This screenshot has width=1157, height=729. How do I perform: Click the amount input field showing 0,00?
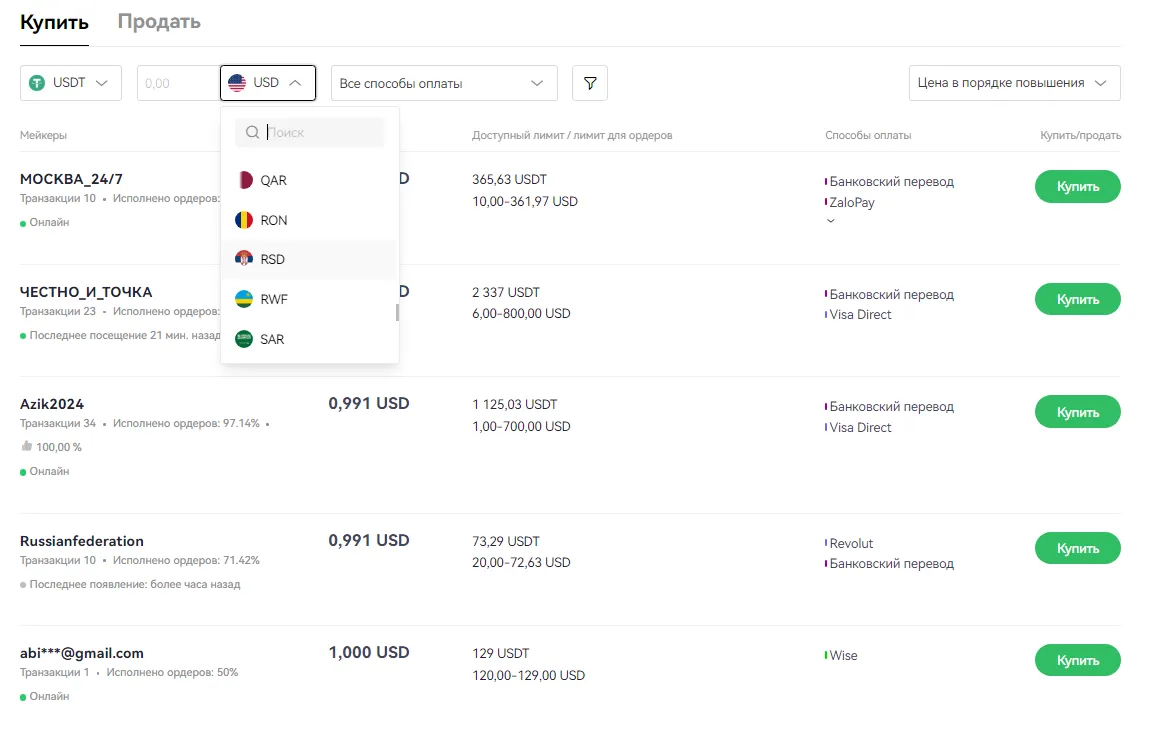click(x=180, y=83)
